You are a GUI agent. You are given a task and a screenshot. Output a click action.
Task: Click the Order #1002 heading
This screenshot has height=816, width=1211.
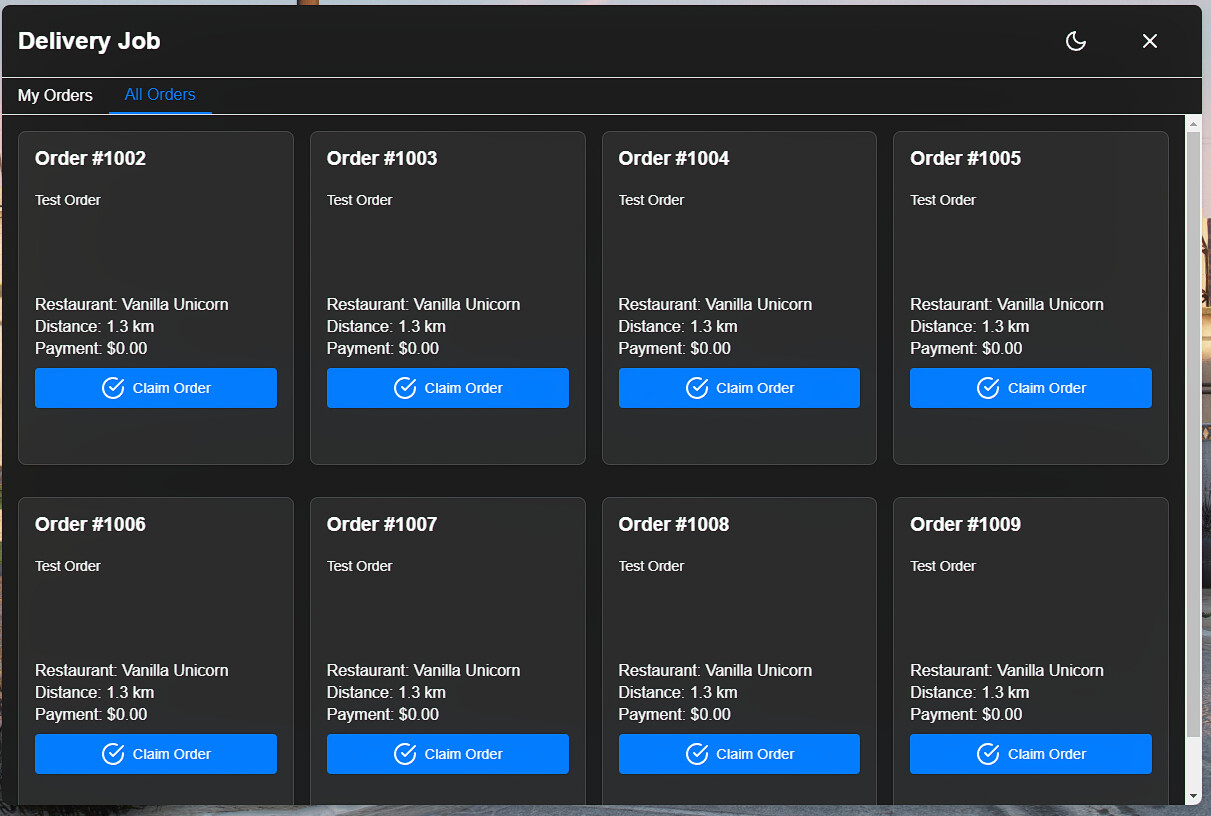(x=90, y=158)
